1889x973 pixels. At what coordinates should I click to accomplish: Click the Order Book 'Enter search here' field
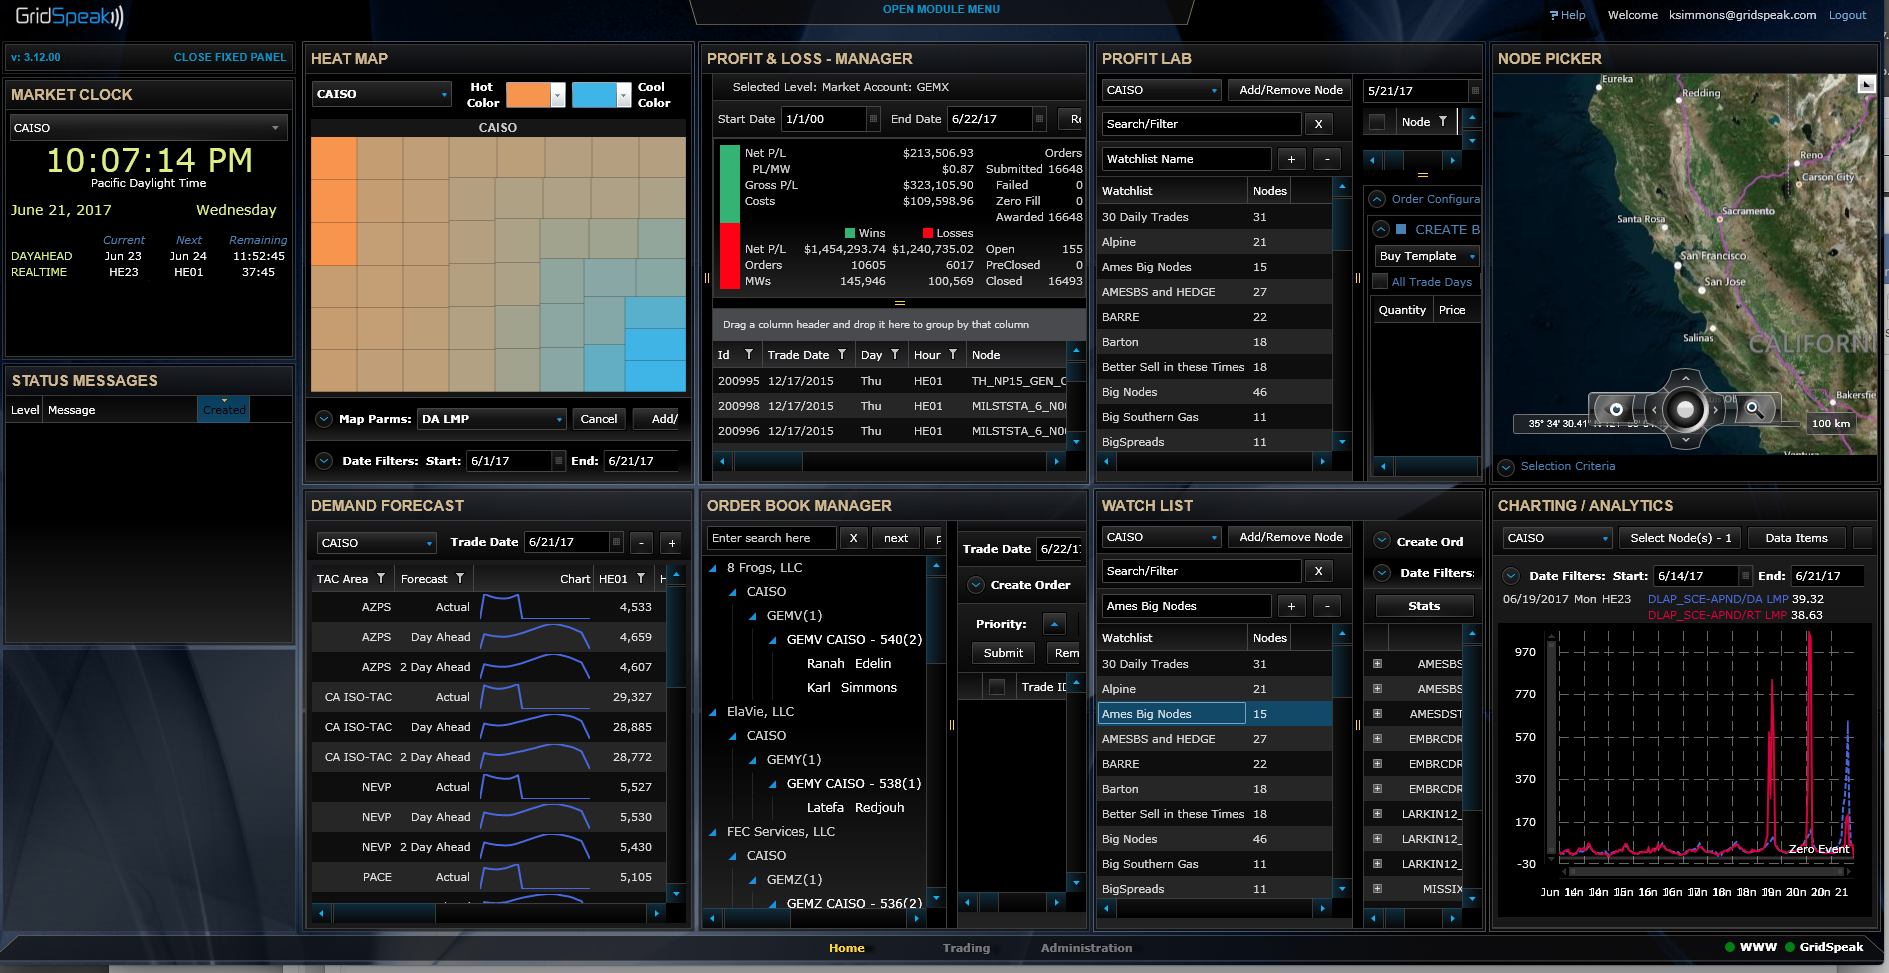771,538
